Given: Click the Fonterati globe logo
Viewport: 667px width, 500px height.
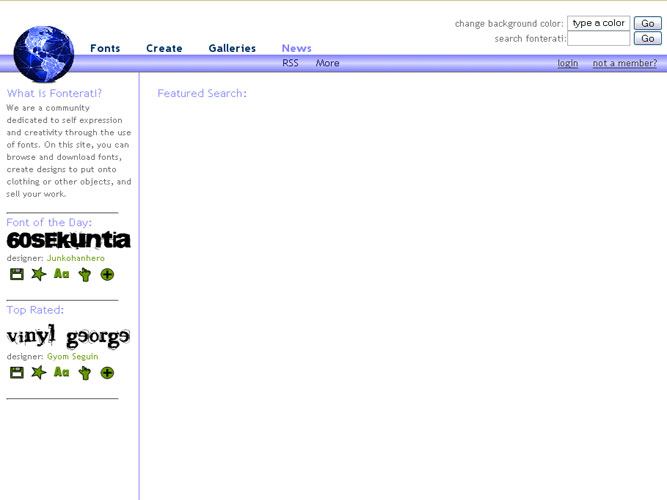Looking at the screenshot, I should pos(44,53).
